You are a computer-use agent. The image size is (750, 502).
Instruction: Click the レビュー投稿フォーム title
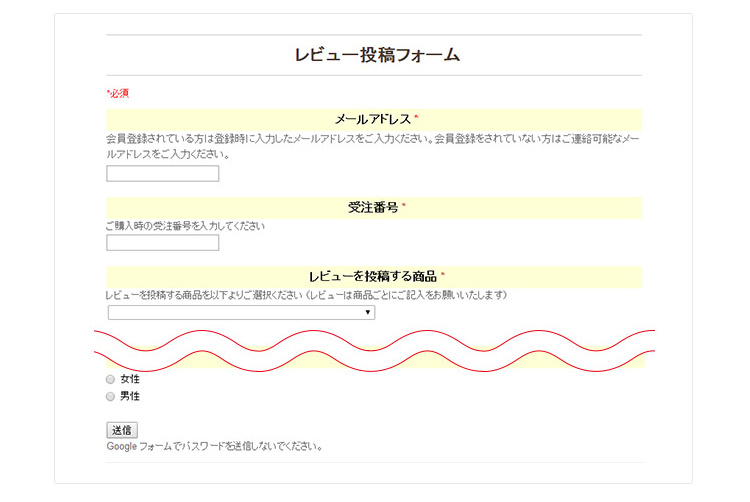[x=377, y=55]
